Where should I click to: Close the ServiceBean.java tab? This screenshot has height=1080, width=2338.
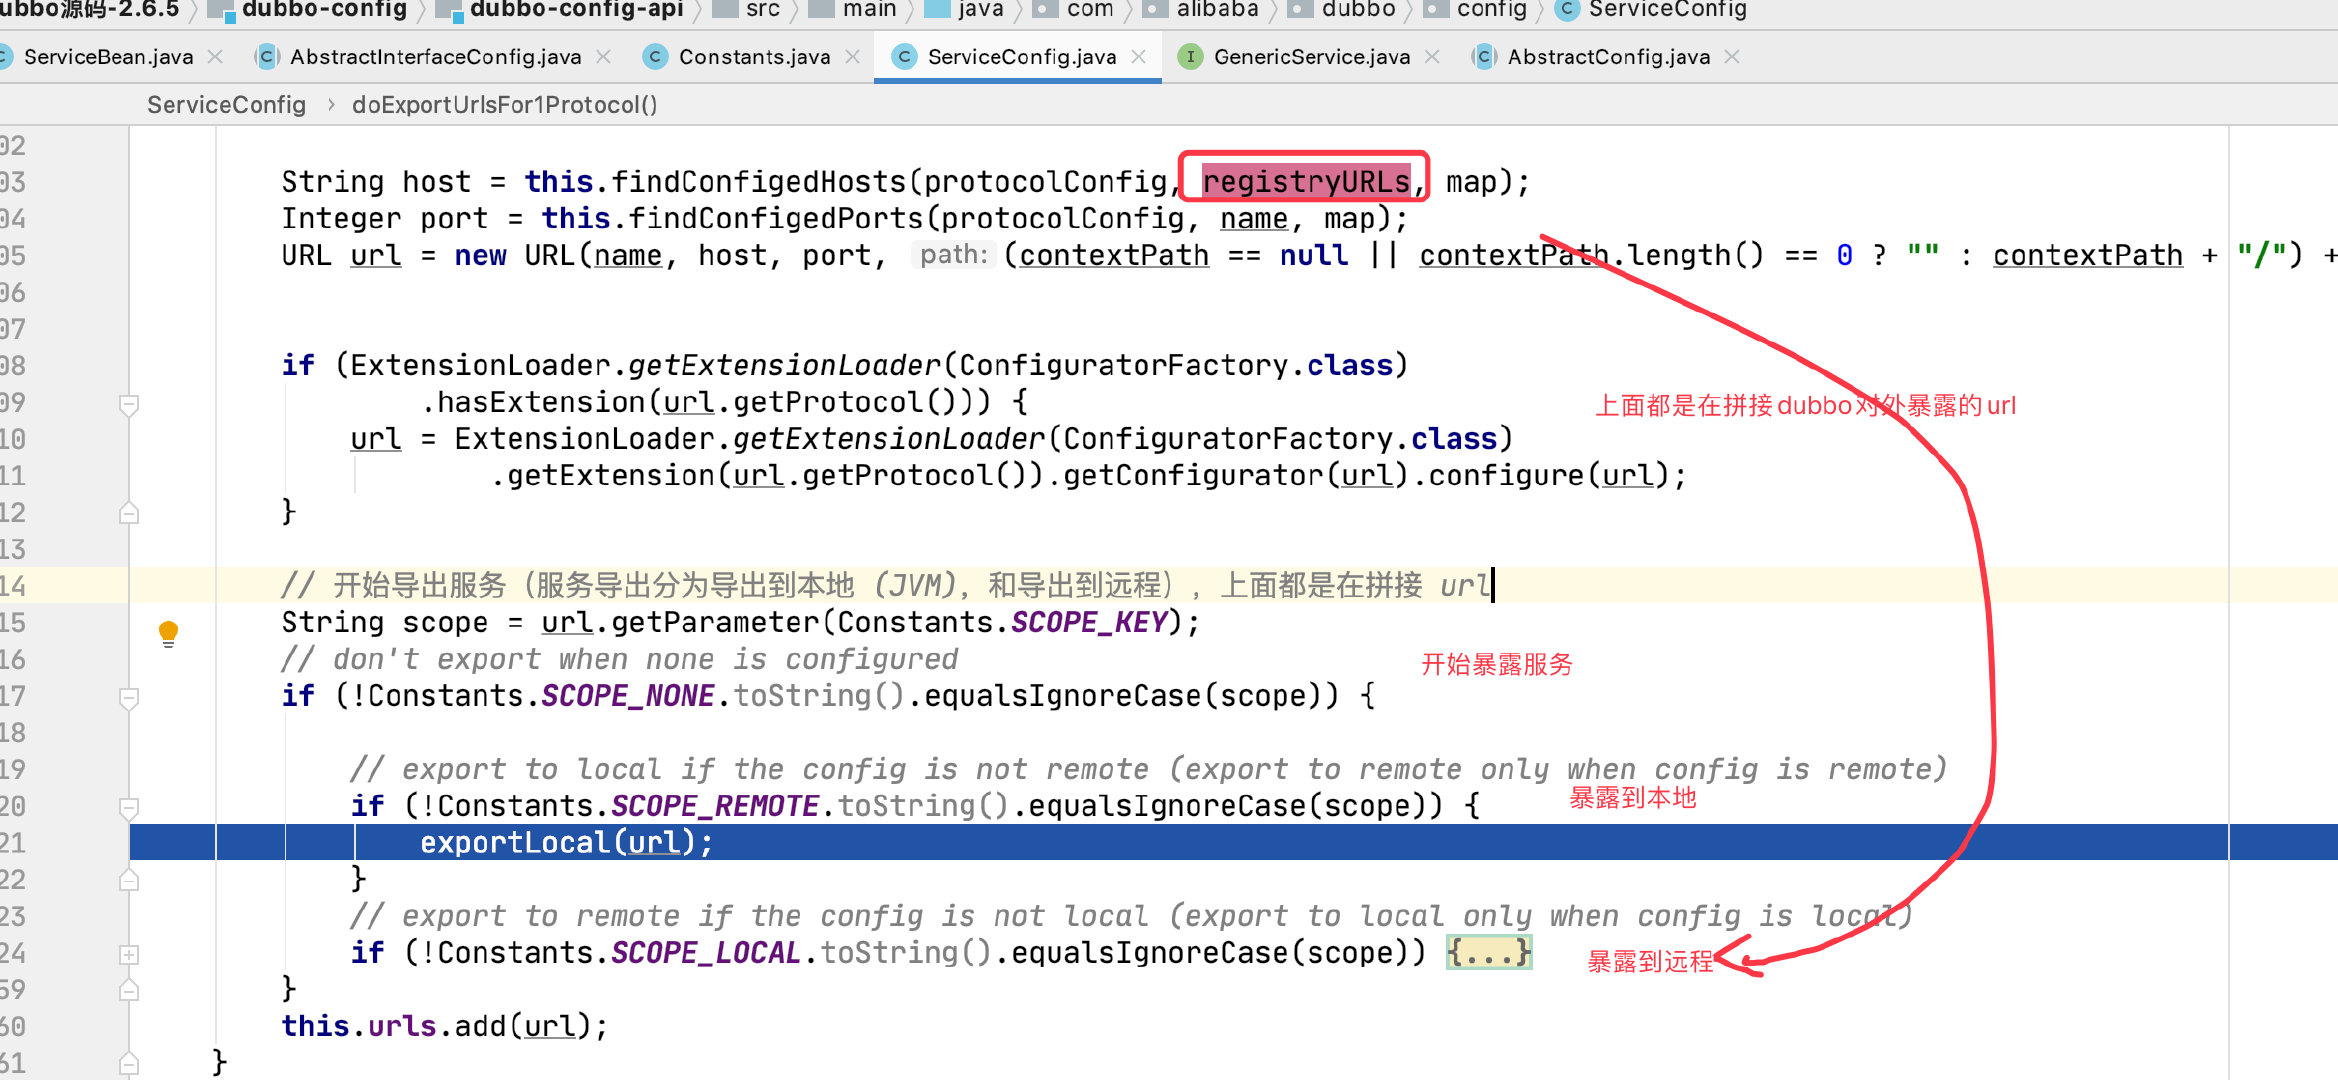215,57
